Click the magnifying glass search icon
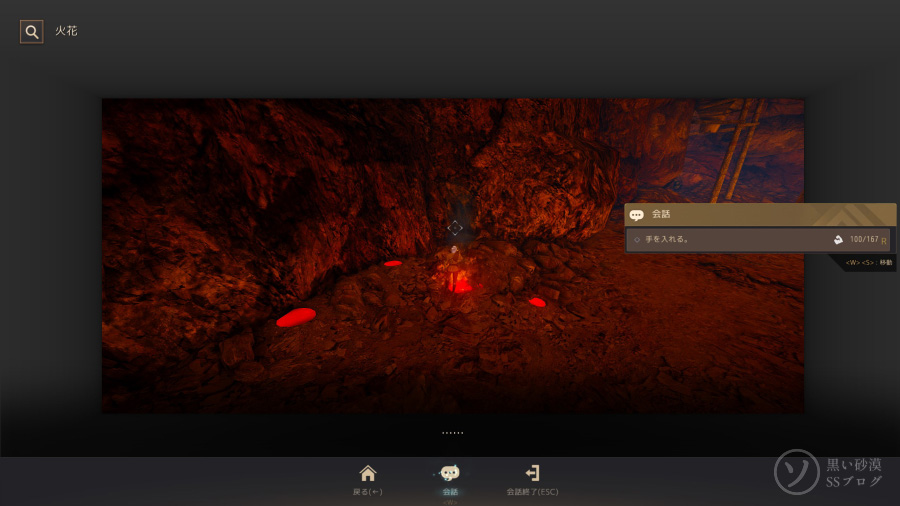Screen dimensions: 900x506 coord(32,32)
